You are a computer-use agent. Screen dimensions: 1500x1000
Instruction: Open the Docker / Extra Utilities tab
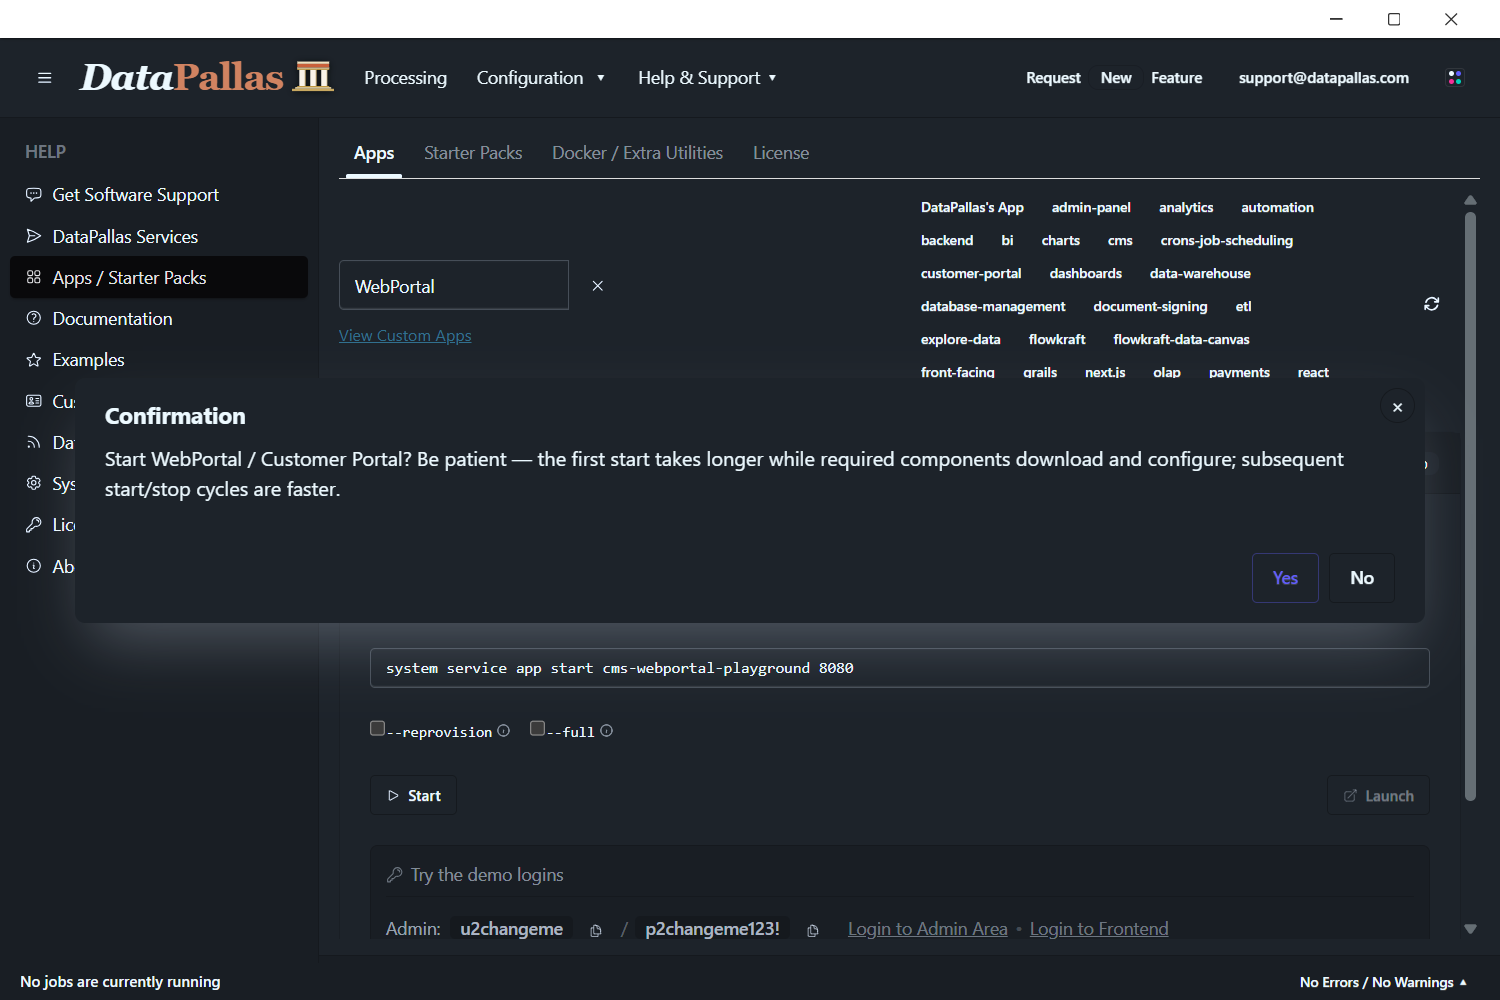[637, 153]
